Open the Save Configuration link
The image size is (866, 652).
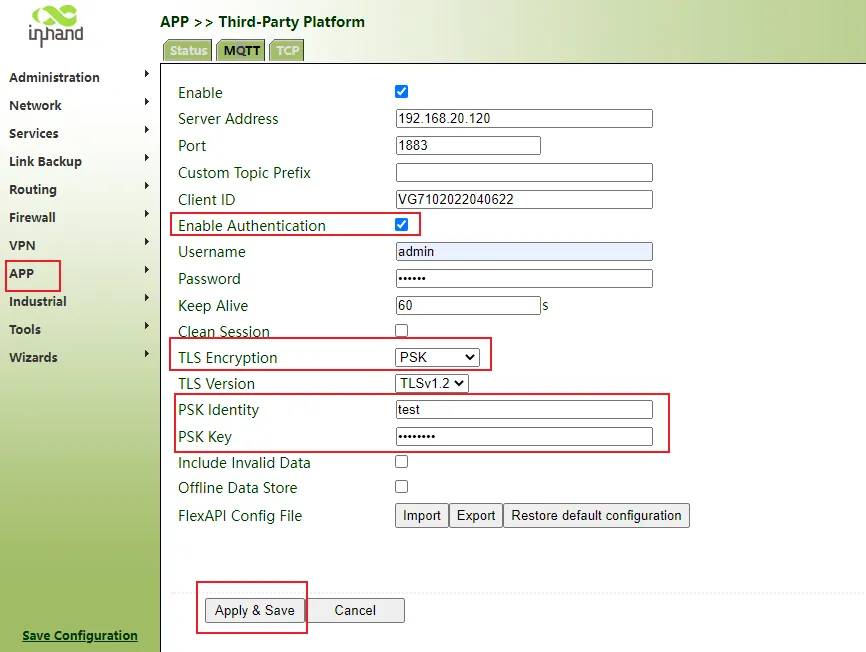80,635
